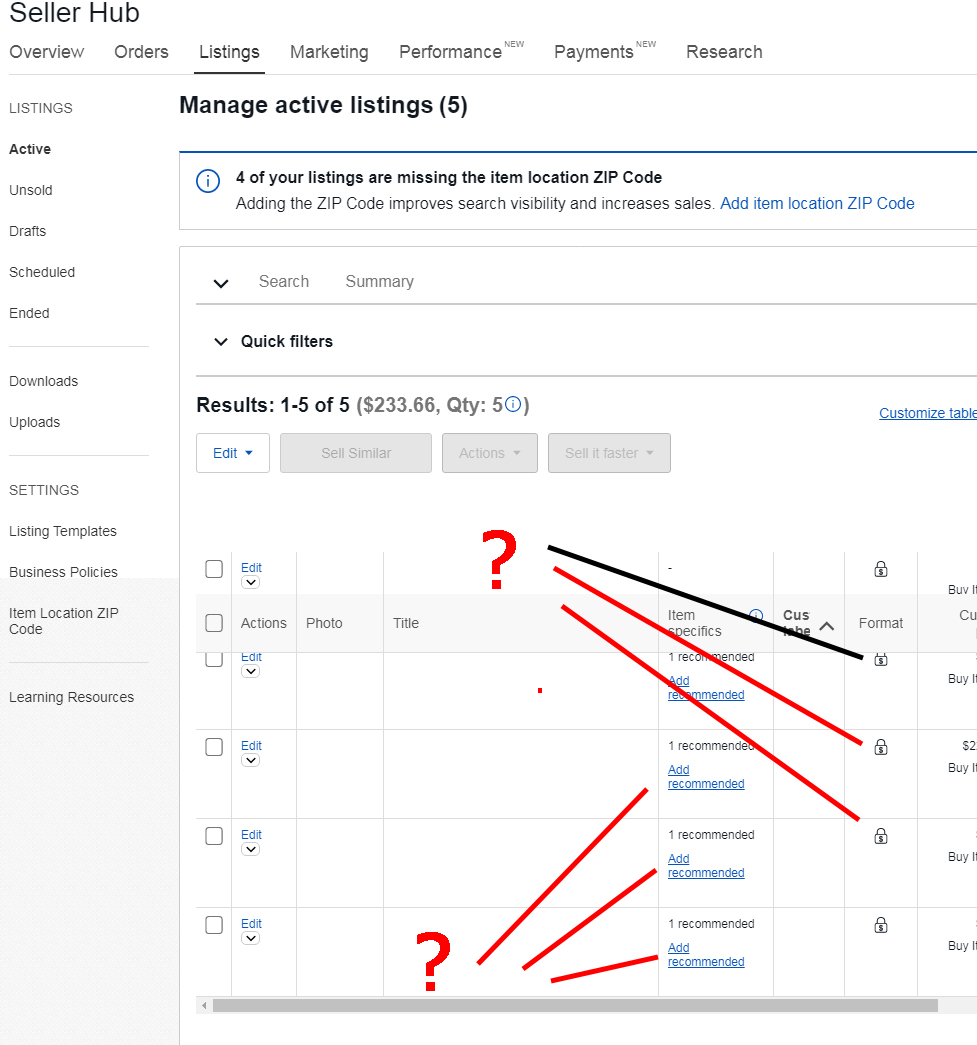The height and width of the screenshot is (1045, 977).
Task: Click the Edit link in the bottom listing row
Action: click(x=251, y=923)
